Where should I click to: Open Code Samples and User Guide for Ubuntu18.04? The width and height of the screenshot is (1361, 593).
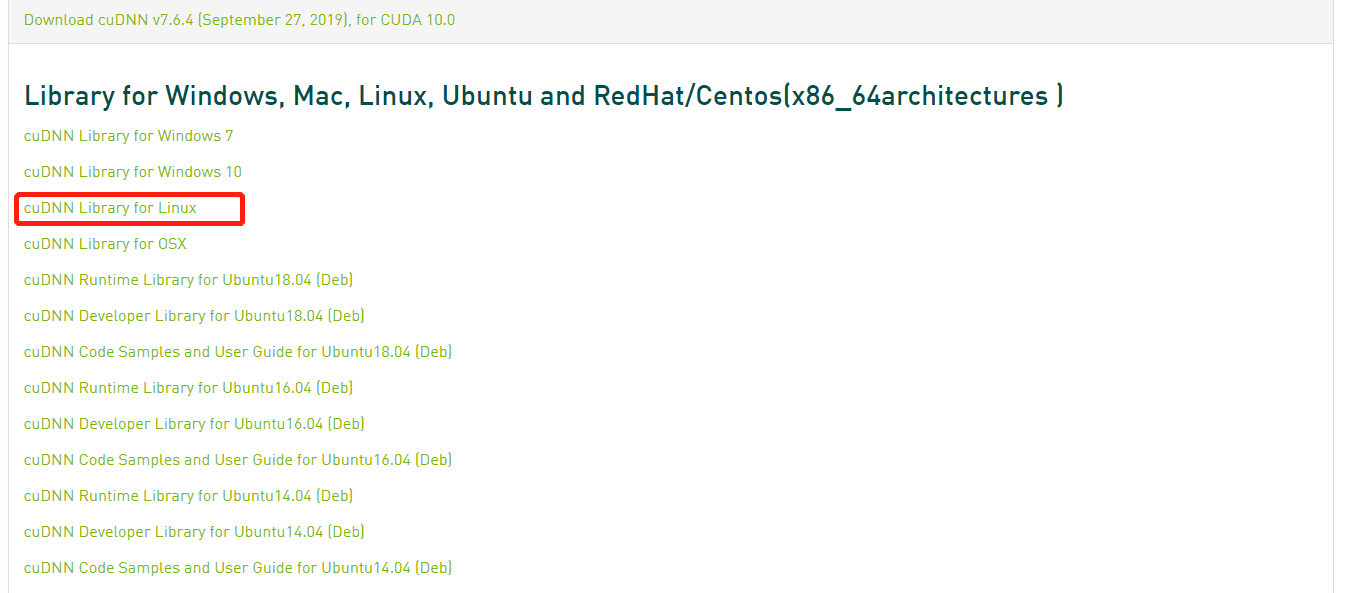point(237,352)
